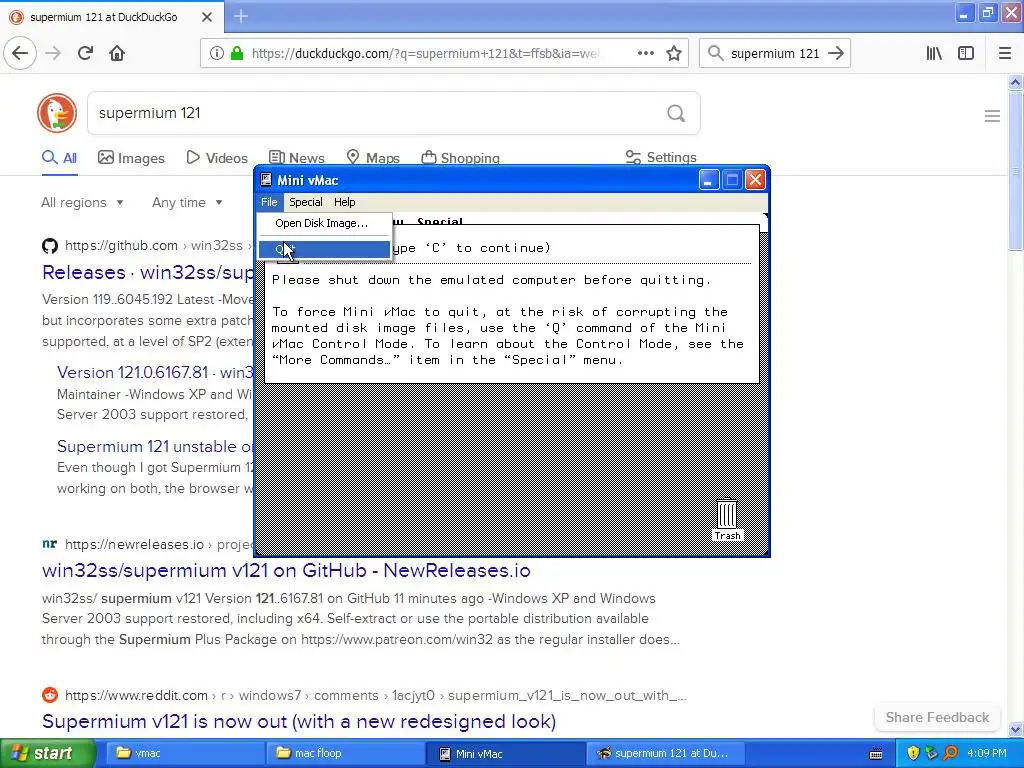Viewport: 1024px width, 768px height.
Task: Select the supermium 121 taskbar button
Action: pos(663,753)
